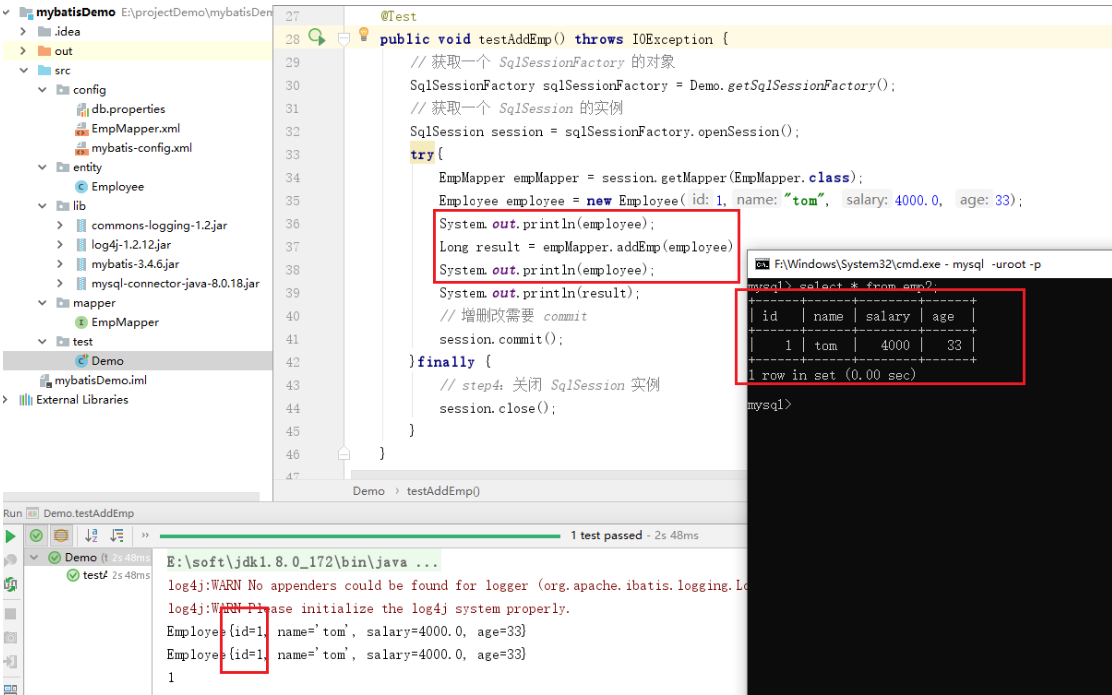Click the entity folder icon
The image size is (1112, 695).
tap(62, 167)
